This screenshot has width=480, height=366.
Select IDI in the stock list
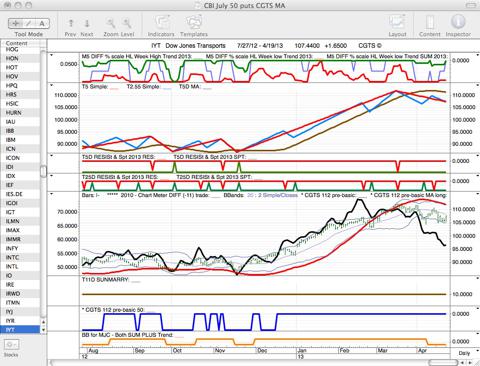tap(20, 167)
